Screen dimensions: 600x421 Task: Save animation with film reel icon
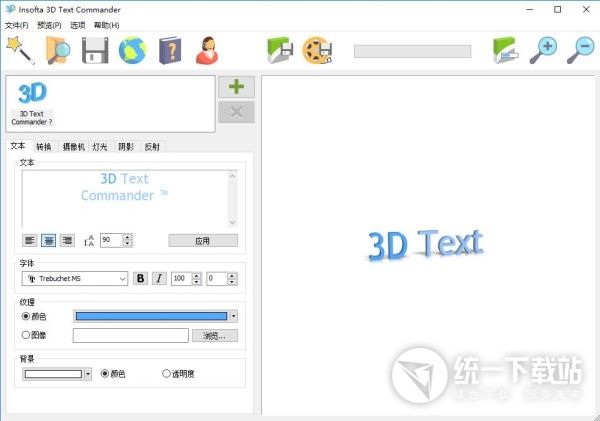317,50
